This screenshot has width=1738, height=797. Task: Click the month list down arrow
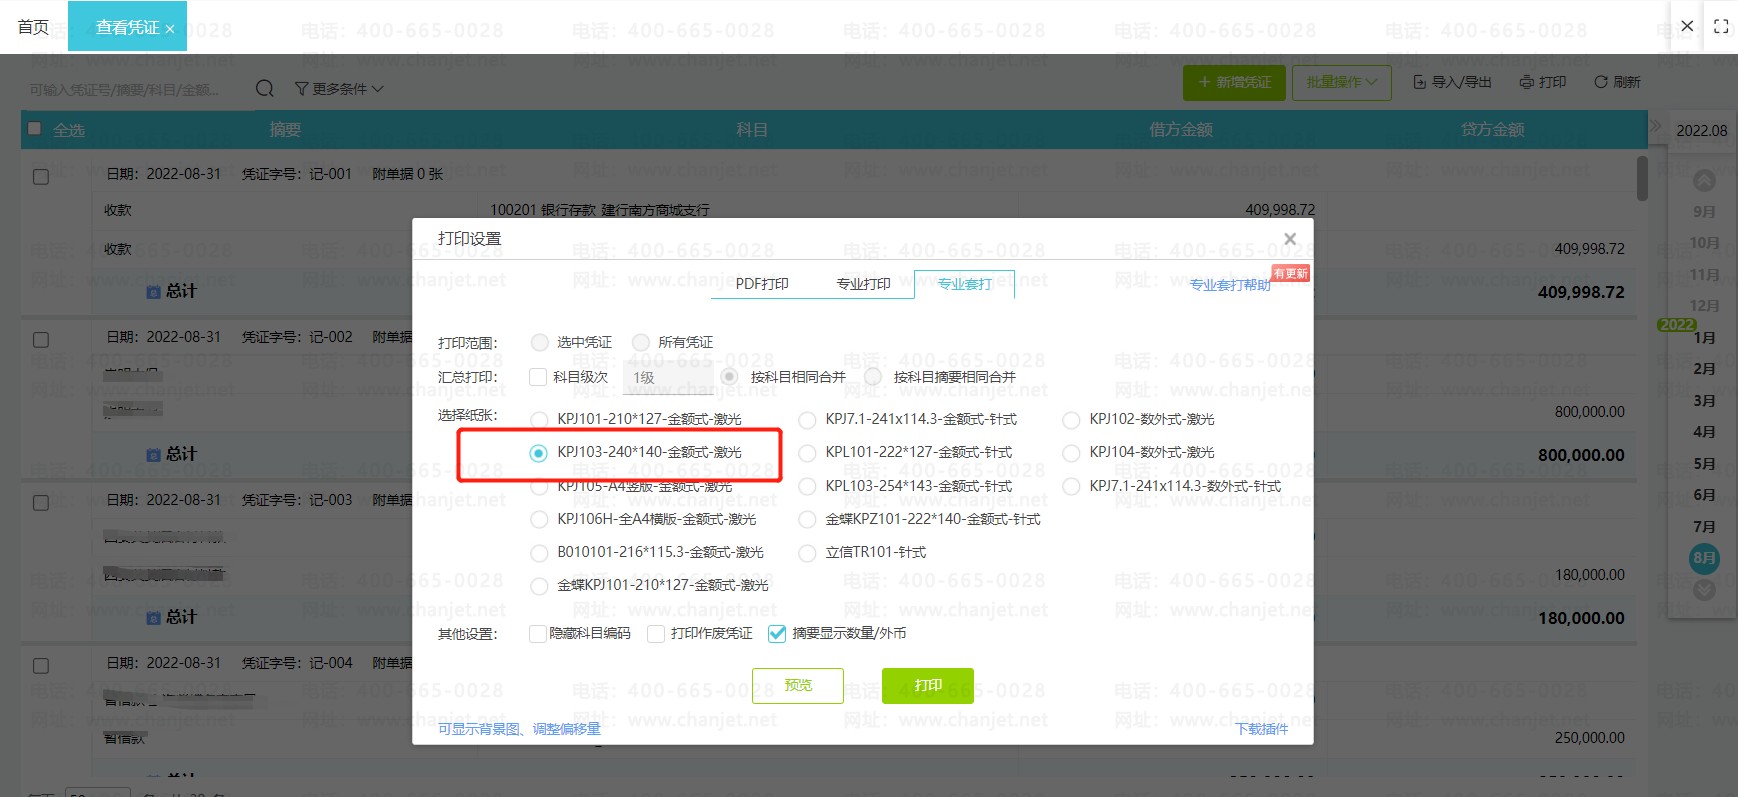tap(1704, 590)
